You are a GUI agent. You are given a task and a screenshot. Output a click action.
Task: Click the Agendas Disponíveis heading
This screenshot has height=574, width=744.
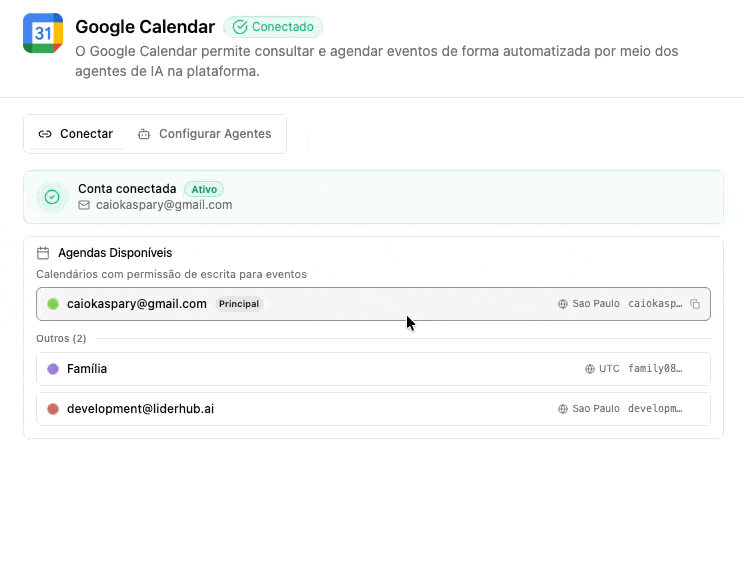click(x=115, y=253)
